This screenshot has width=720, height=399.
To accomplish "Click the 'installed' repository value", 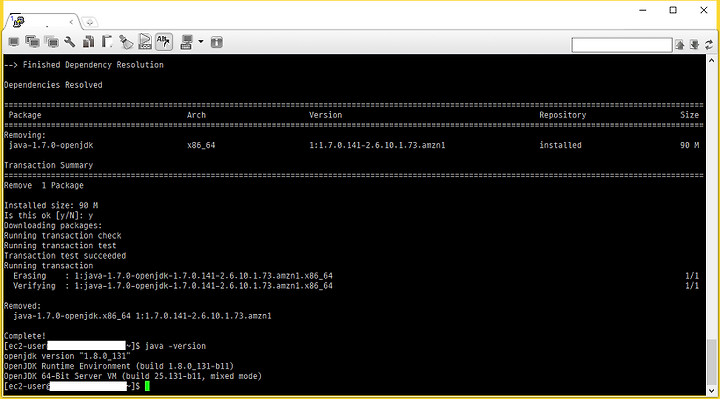I will [x=560, y=145].
